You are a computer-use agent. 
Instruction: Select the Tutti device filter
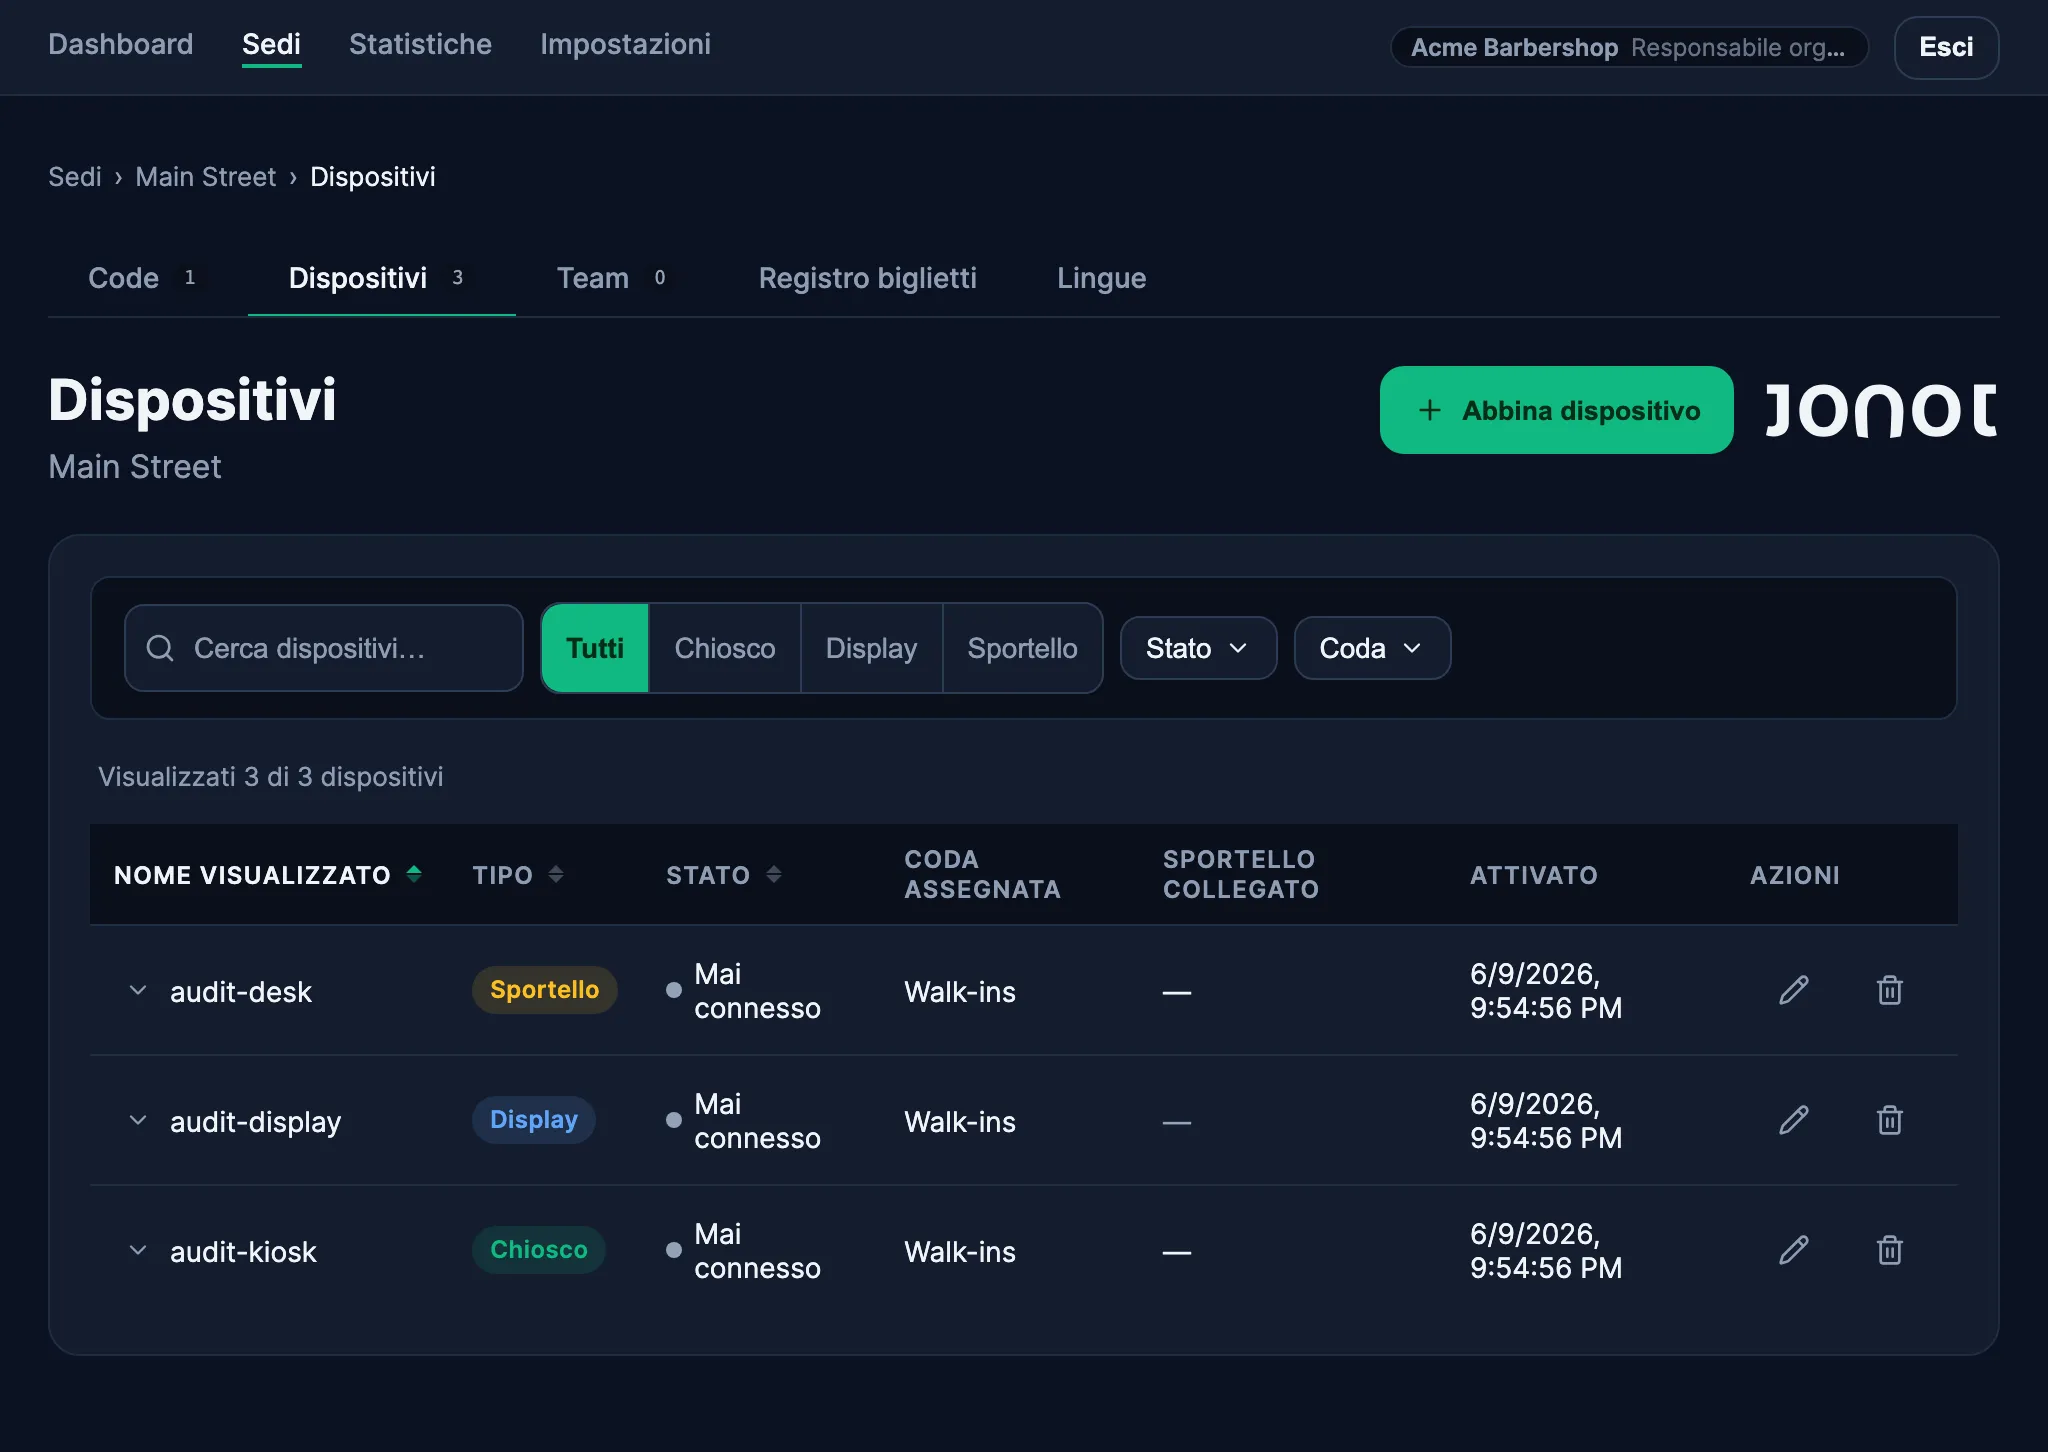595,648
